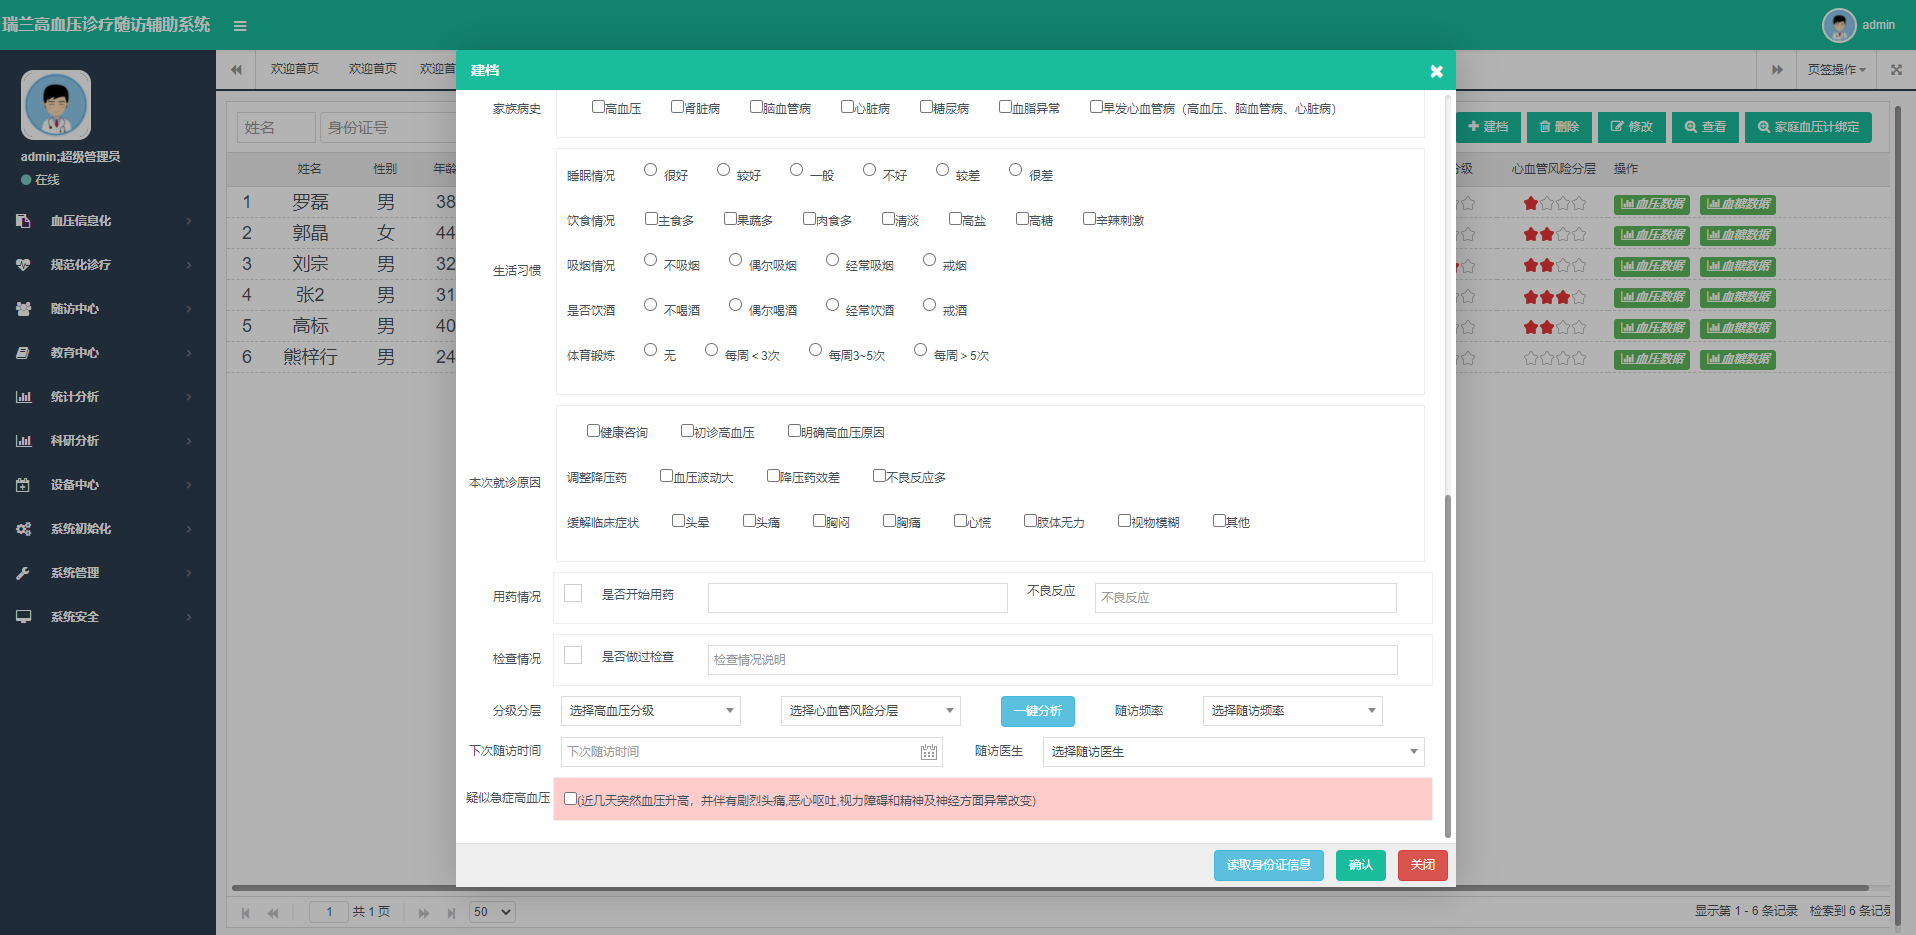Expand the 选择随访医生 dropdown
This screenshot has width=1916, height=935.
tap(1233, 752)
